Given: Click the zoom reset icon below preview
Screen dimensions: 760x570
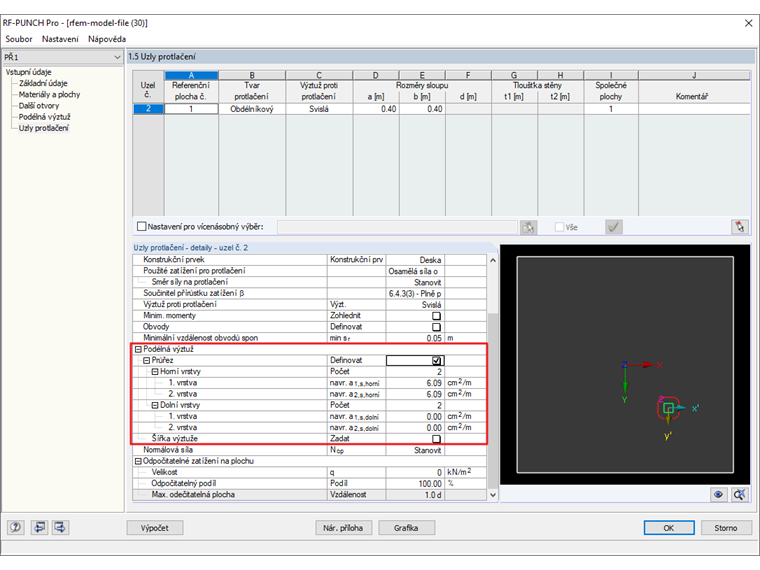Looking at the screenshot, I should [740, 494].
